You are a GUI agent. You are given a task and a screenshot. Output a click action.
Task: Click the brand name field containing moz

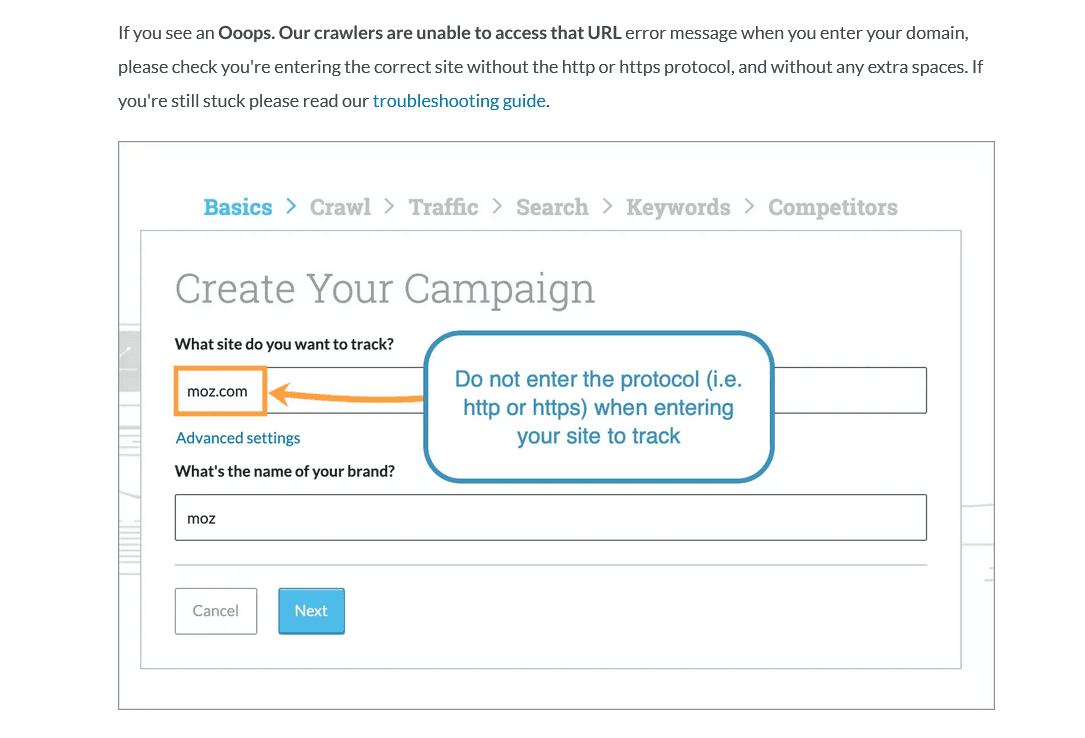tap(550, 518)
